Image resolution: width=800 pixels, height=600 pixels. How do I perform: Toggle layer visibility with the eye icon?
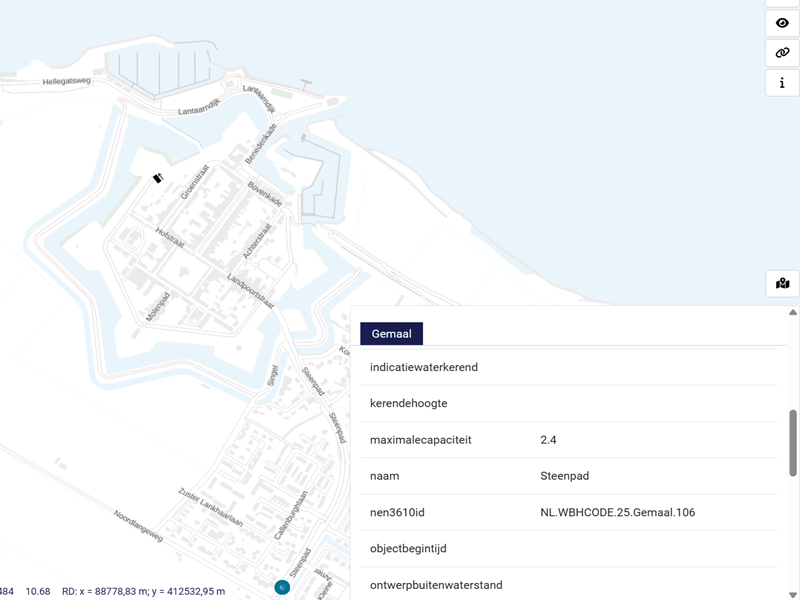click(782, 22)
